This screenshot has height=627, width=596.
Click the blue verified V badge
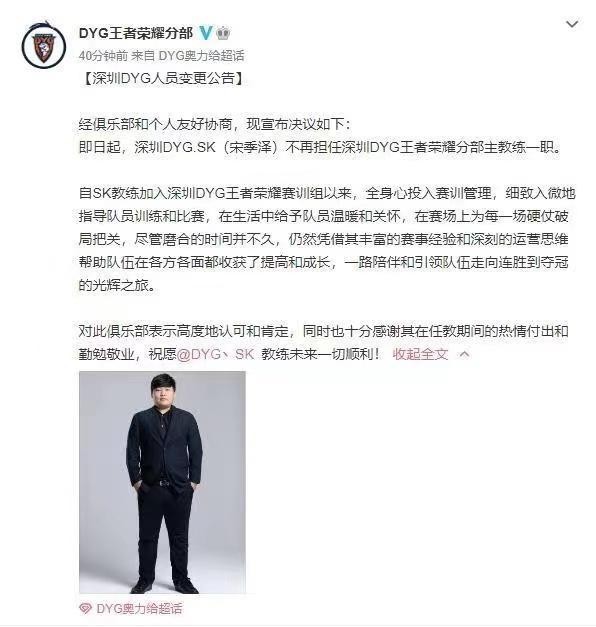(205, 33)
